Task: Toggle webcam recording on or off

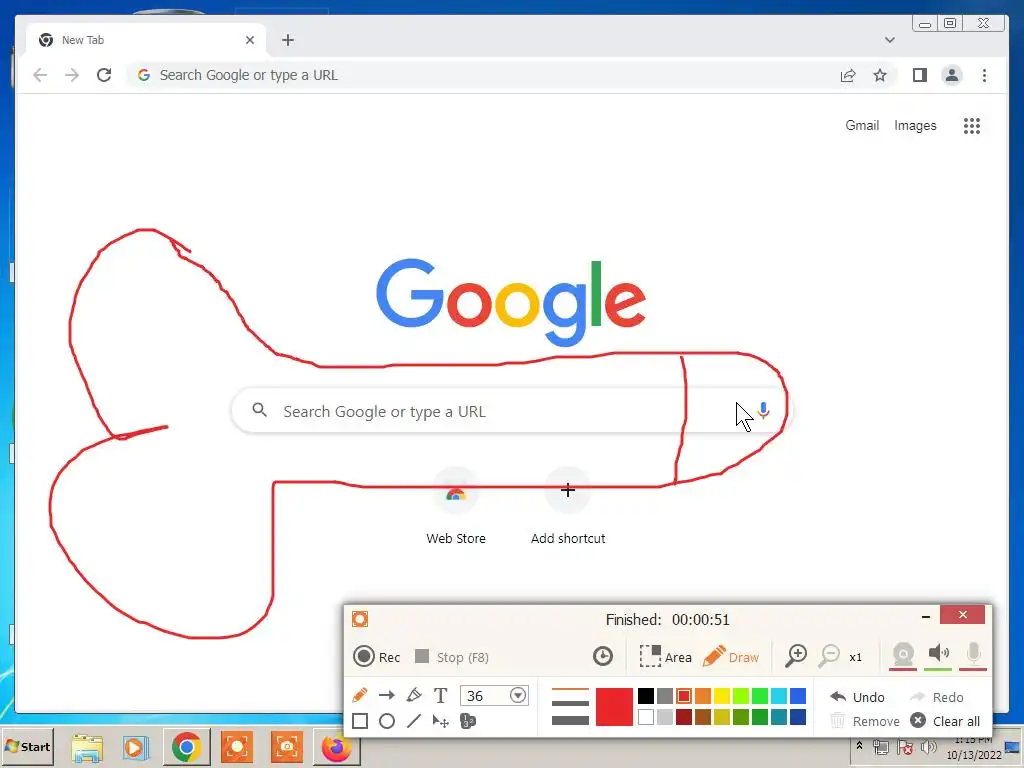Action: 903,654
